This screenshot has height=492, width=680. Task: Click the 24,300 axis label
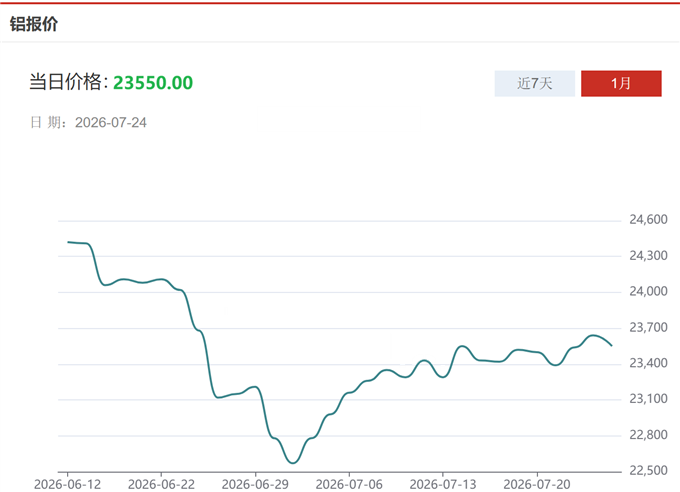pos(648,256)
